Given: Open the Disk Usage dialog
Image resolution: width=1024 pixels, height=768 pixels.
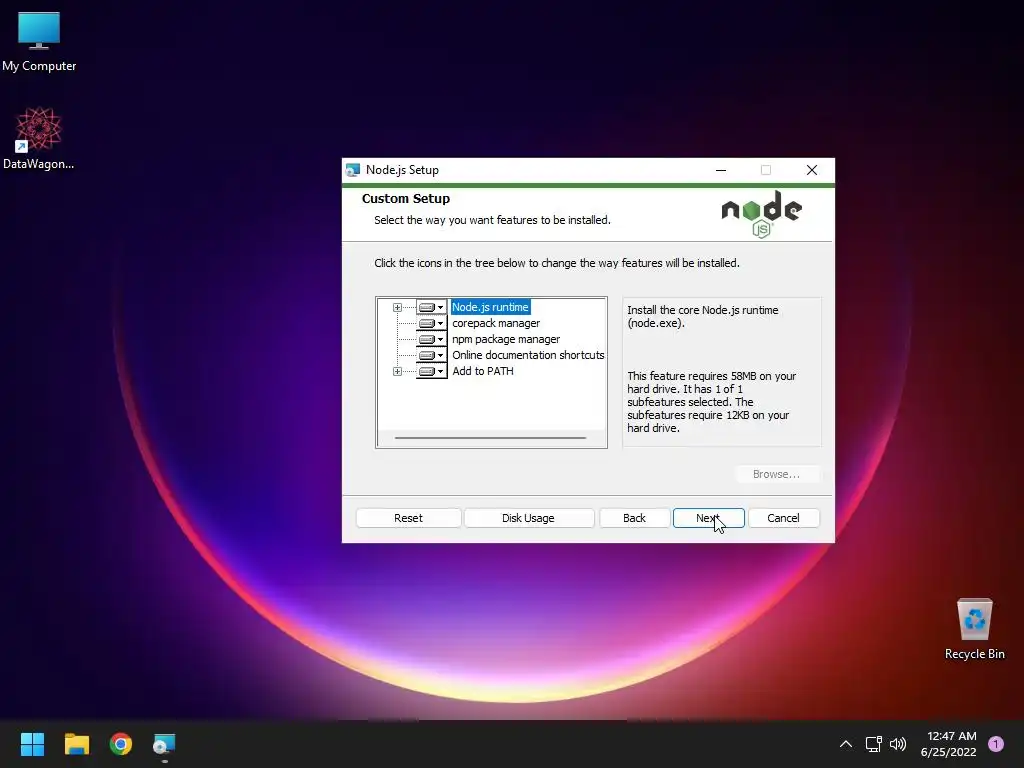Looking at the screenshot, I should pos(528,518).
